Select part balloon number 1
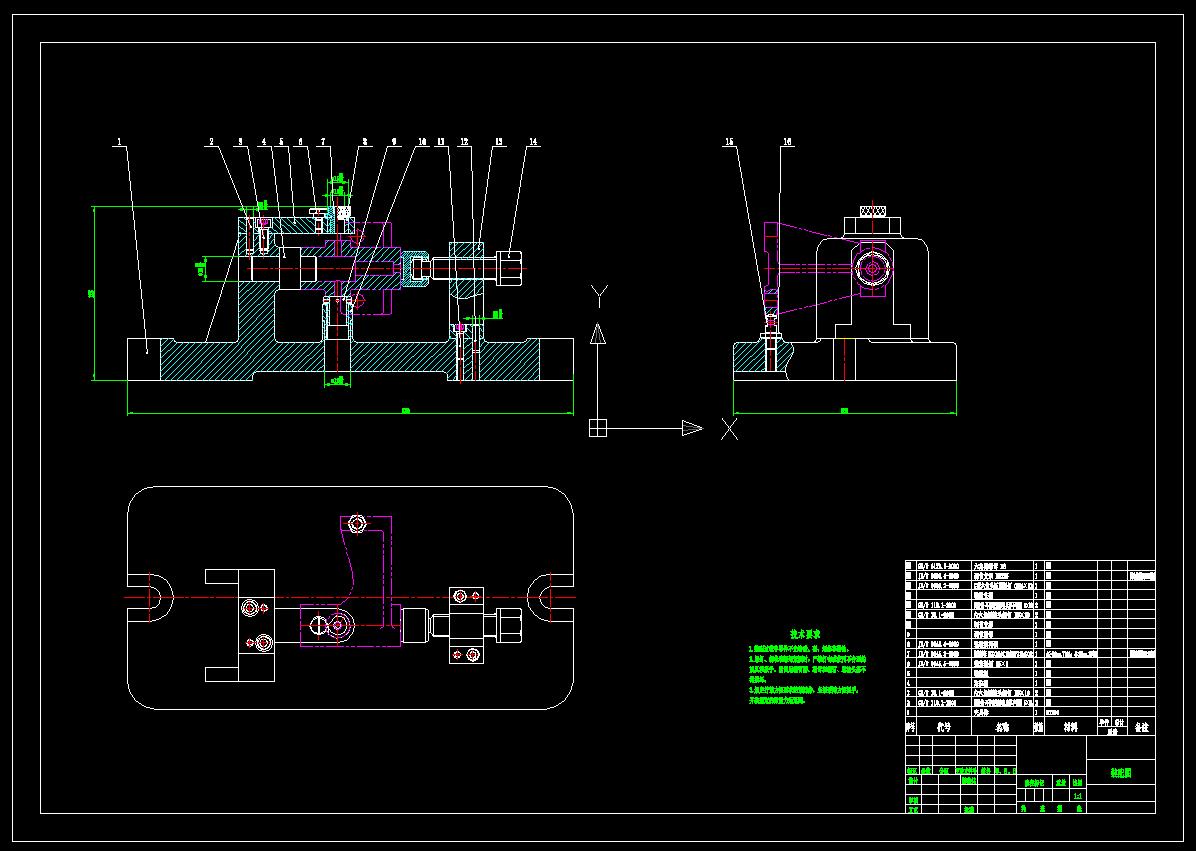Viewport: 1196px width, 851px height. coord(120,142)
